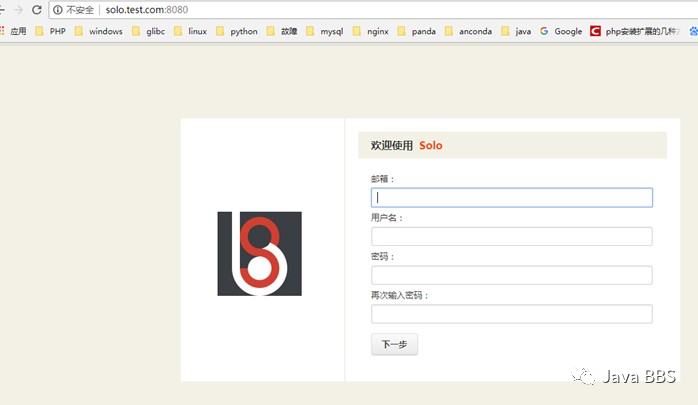Click the Solo logo image

[260, 254]
